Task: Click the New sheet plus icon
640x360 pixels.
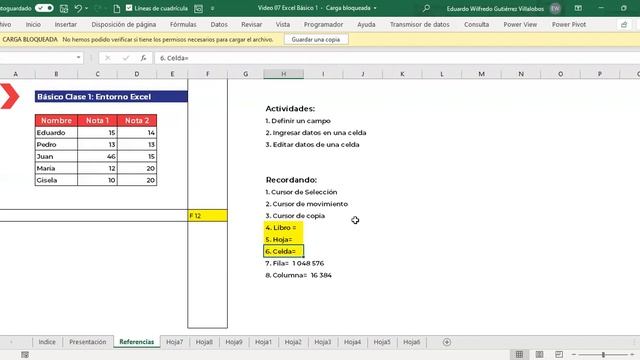Action: click(447, 342)
